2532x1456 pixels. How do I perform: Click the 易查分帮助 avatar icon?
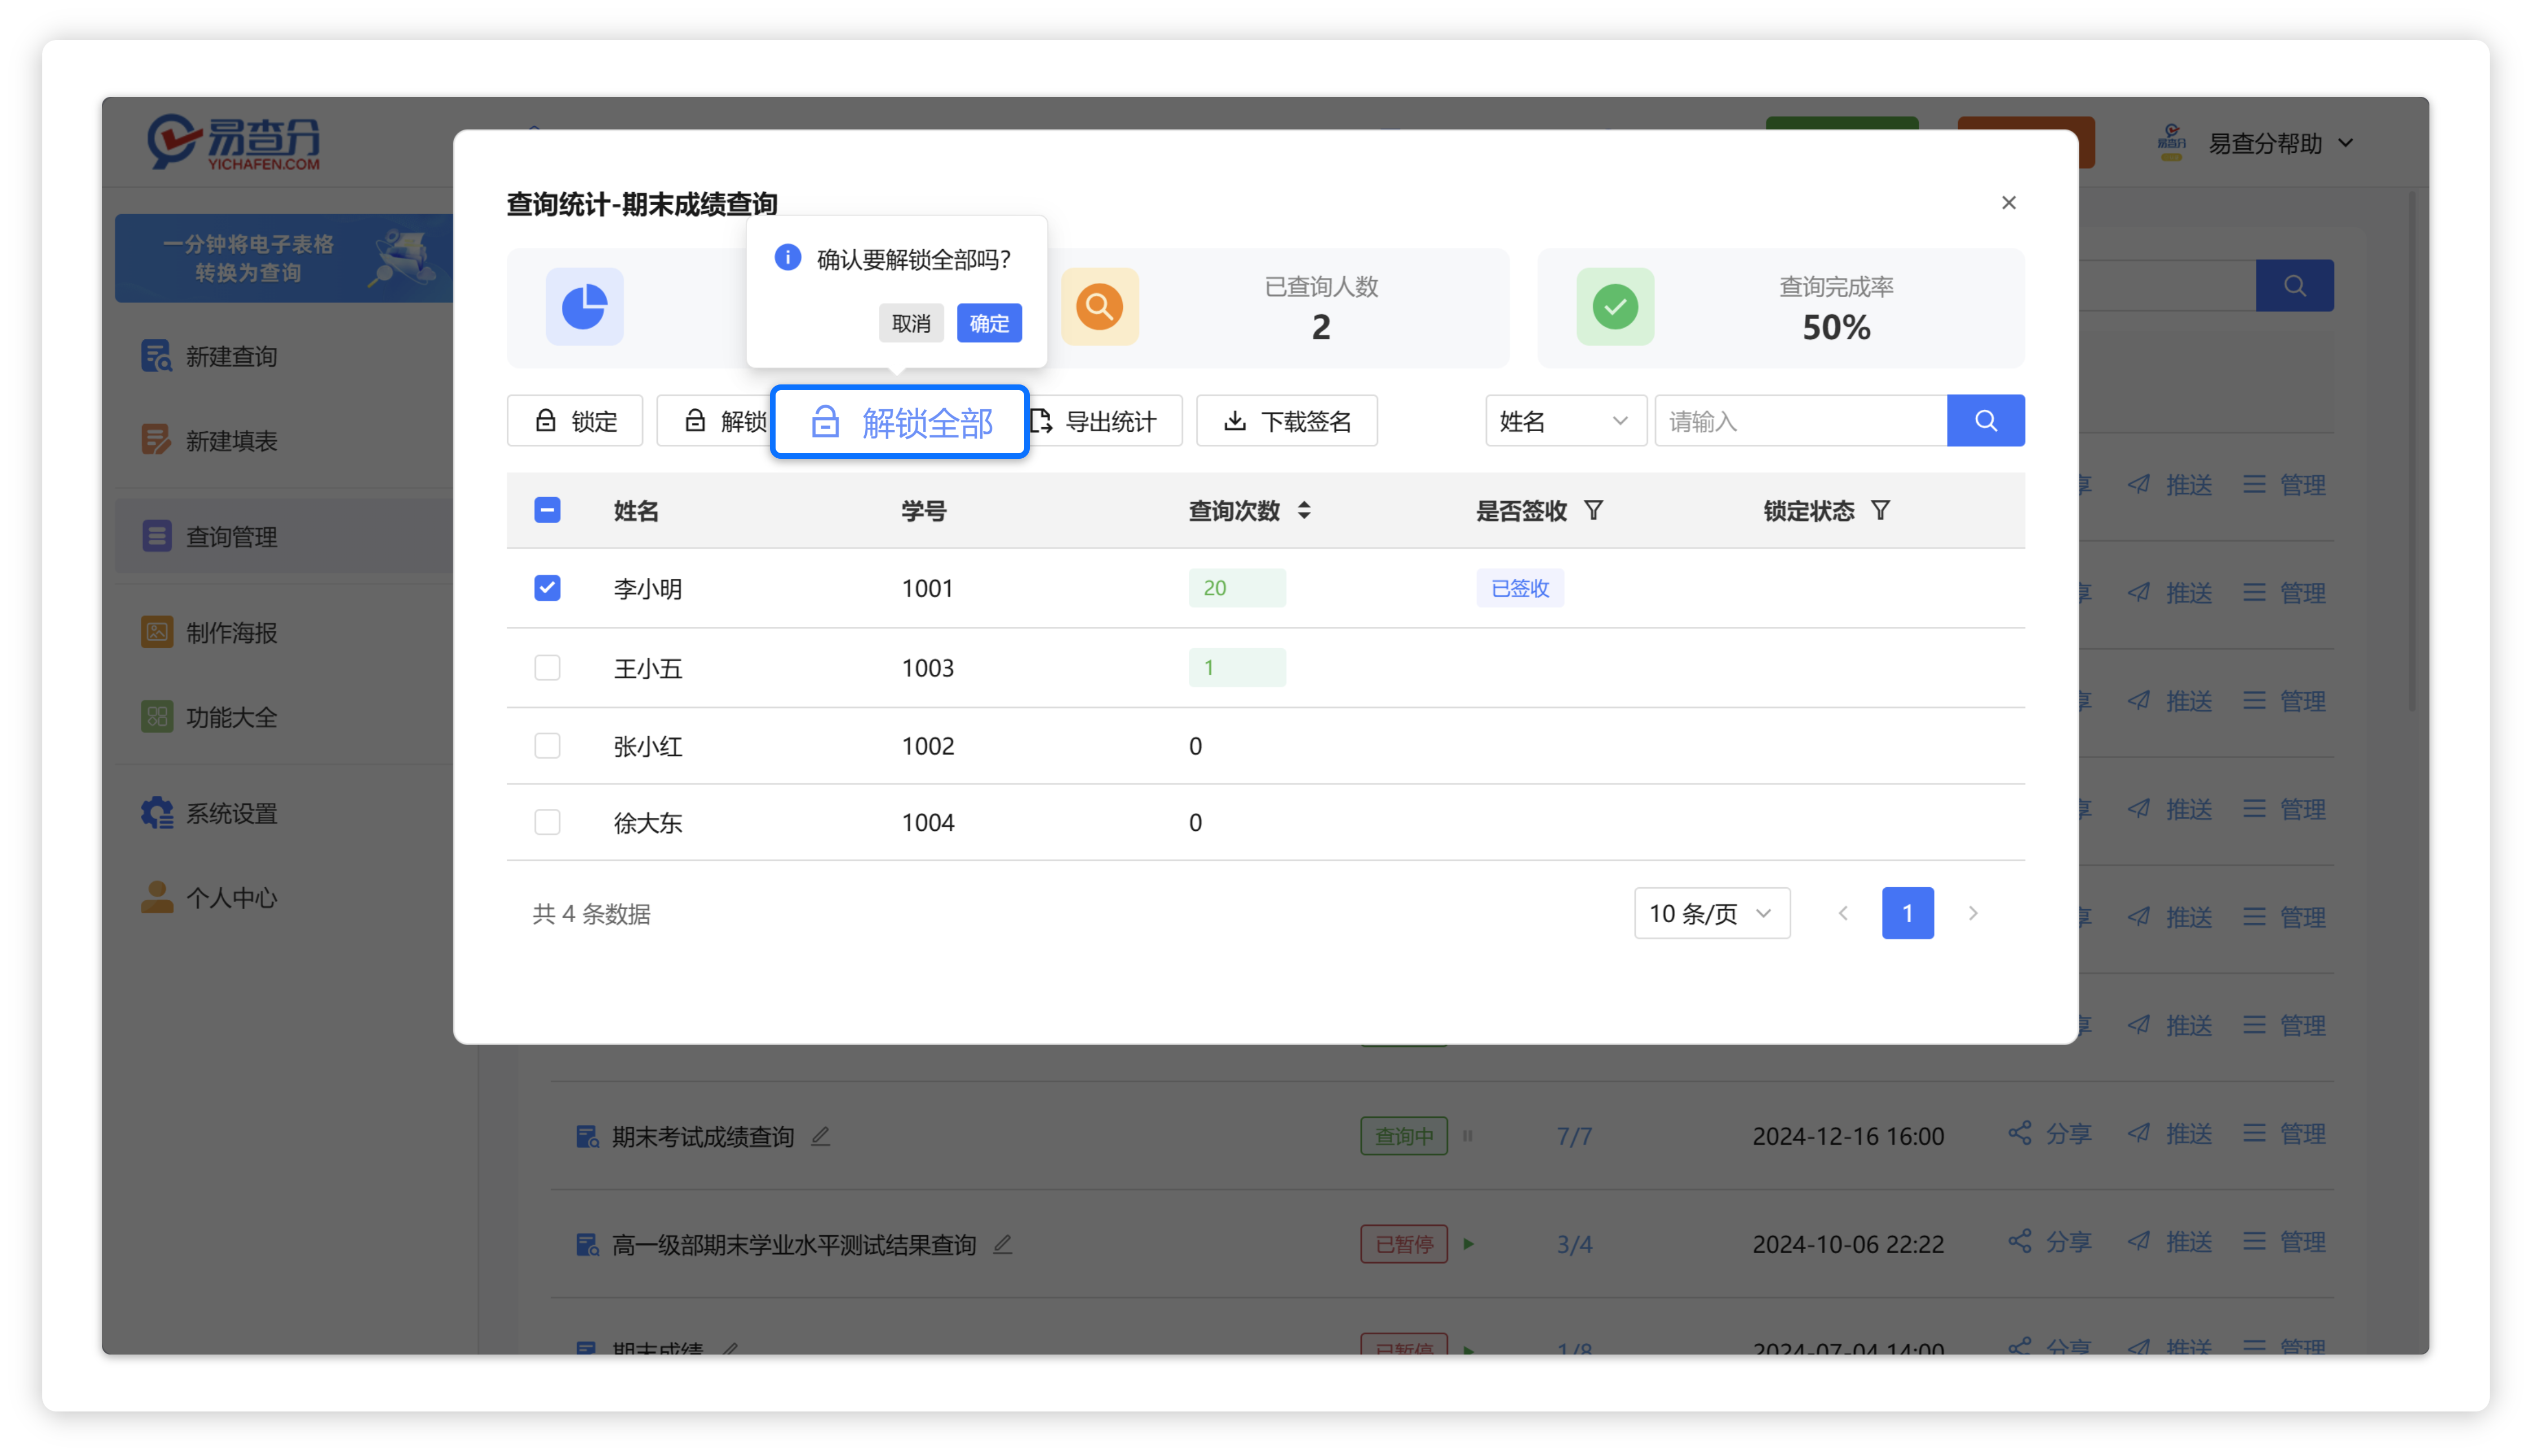(x=2171, y=143)
